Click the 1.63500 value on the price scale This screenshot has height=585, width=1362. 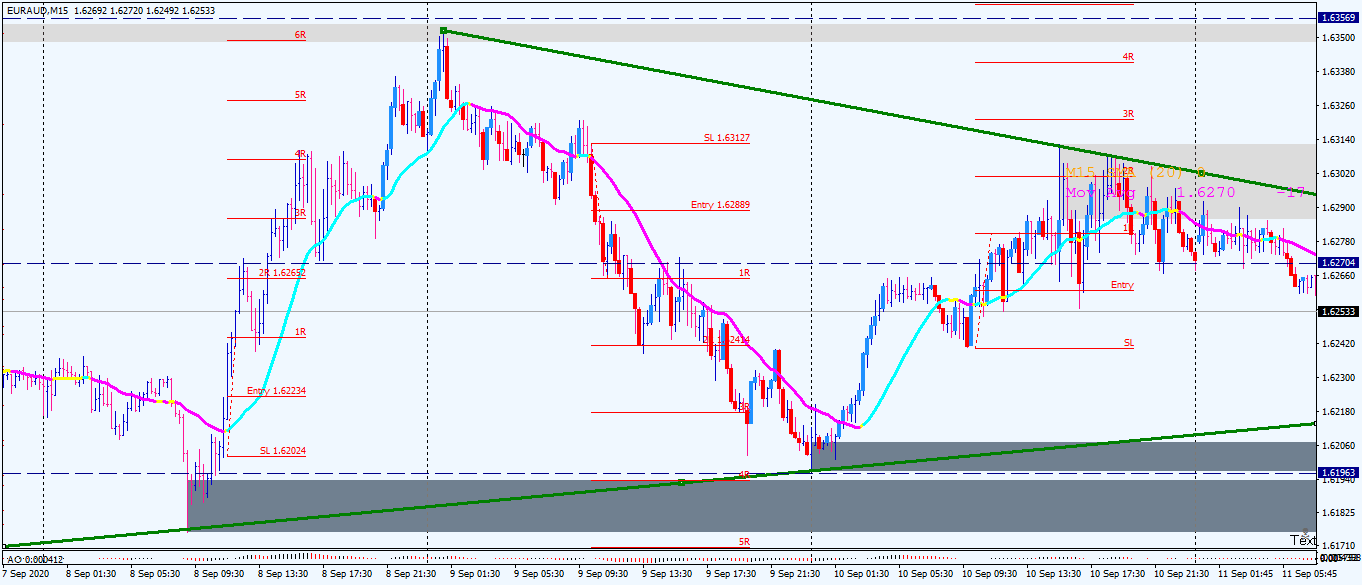tap(1339, 38)
